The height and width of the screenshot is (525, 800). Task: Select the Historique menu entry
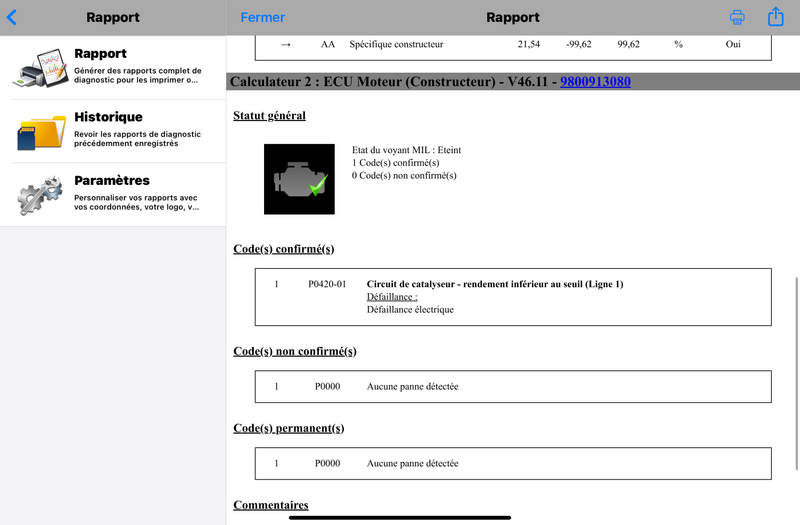(113, 132)
